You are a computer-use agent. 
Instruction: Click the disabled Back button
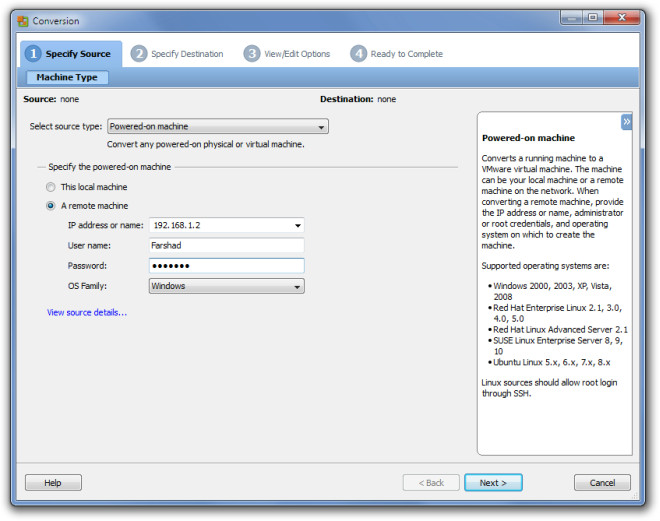tap(431, 482)
